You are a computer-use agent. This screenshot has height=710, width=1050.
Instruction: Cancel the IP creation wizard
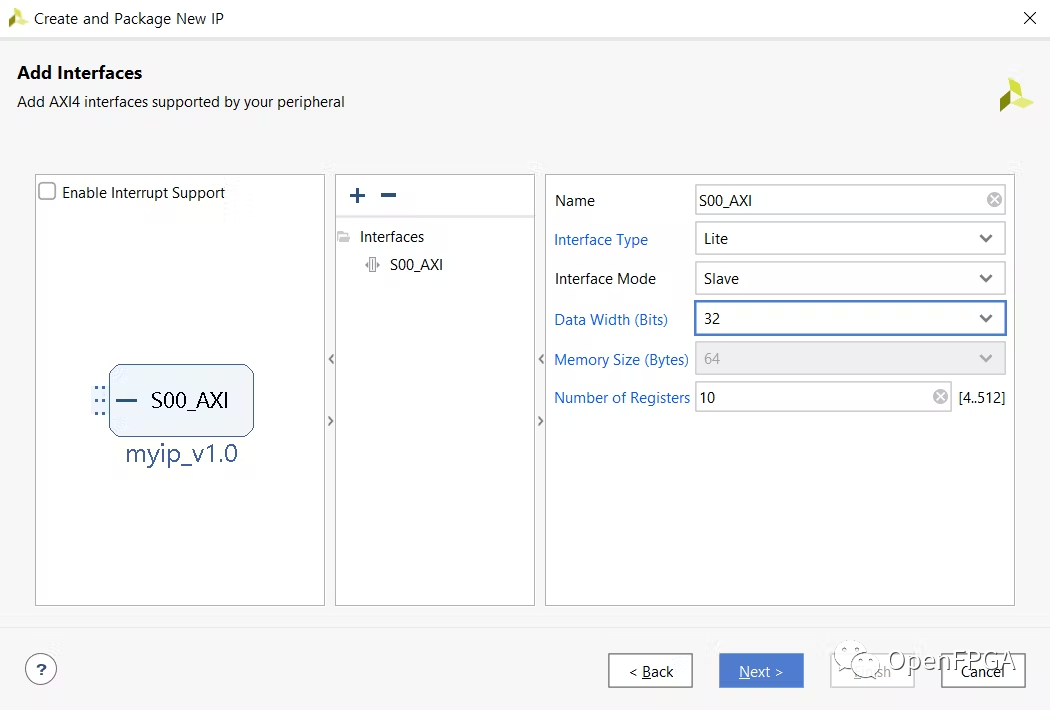pyautogui.click(x=982, y=671)
